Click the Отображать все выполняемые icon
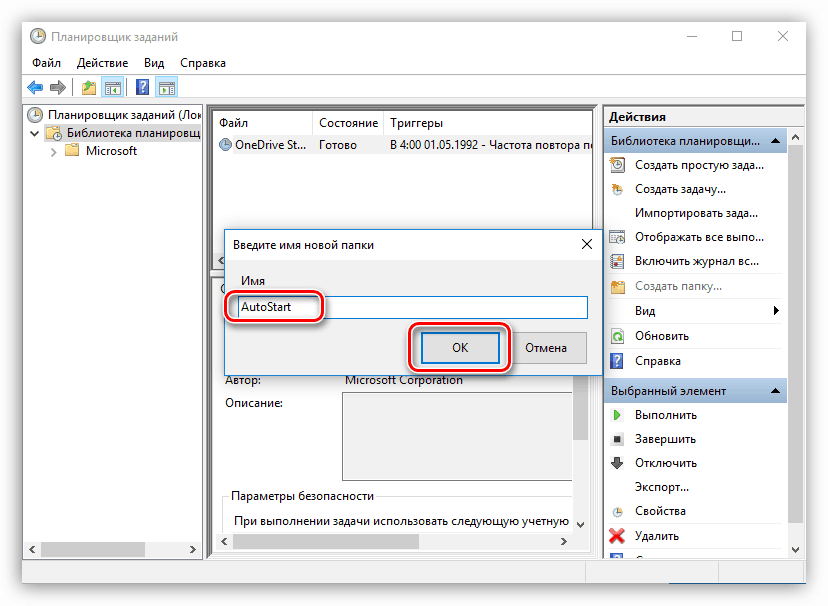Viewport: 828px width, 606px height. point(617,237)
